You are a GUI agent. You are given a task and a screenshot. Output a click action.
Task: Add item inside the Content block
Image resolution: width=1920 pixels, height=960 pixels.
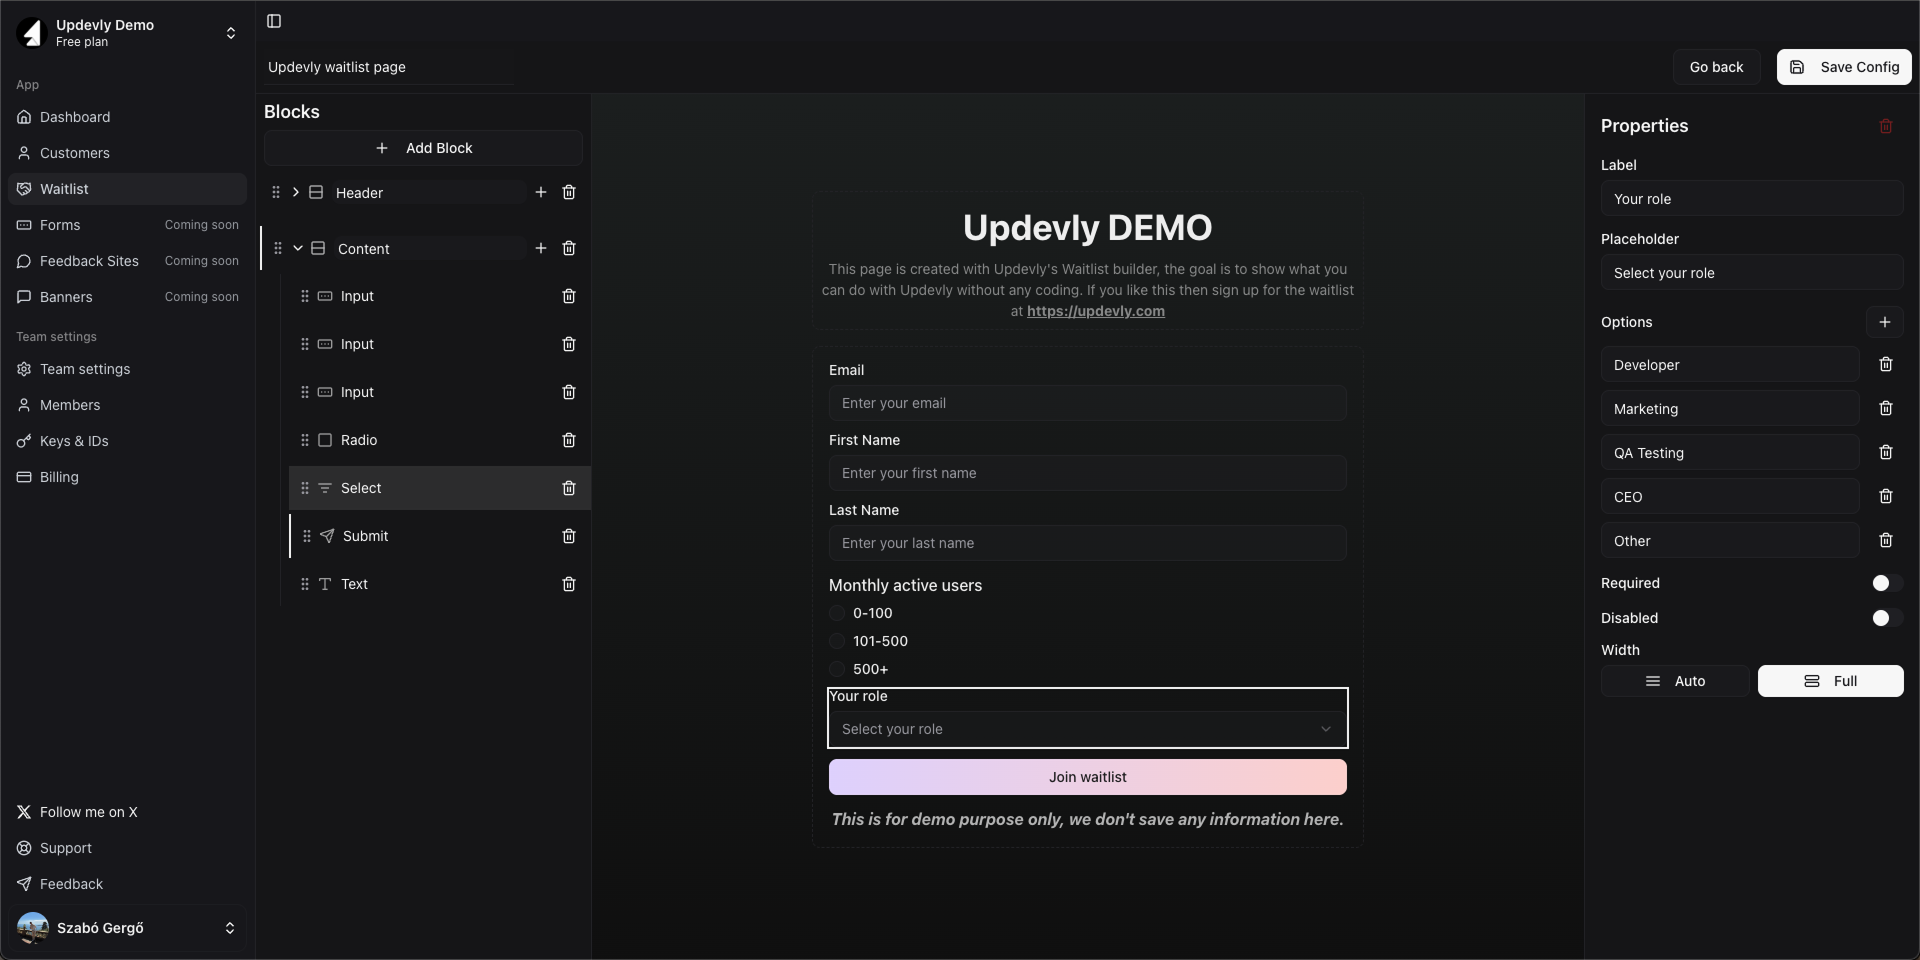tap(541, 248)
